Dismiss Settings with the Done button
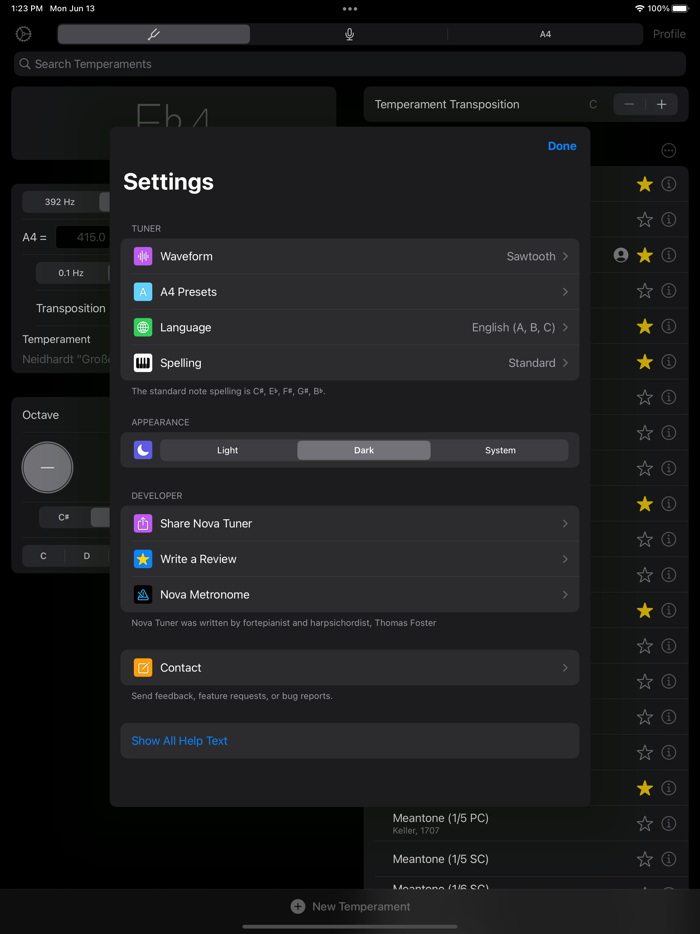 click(561, 145)
